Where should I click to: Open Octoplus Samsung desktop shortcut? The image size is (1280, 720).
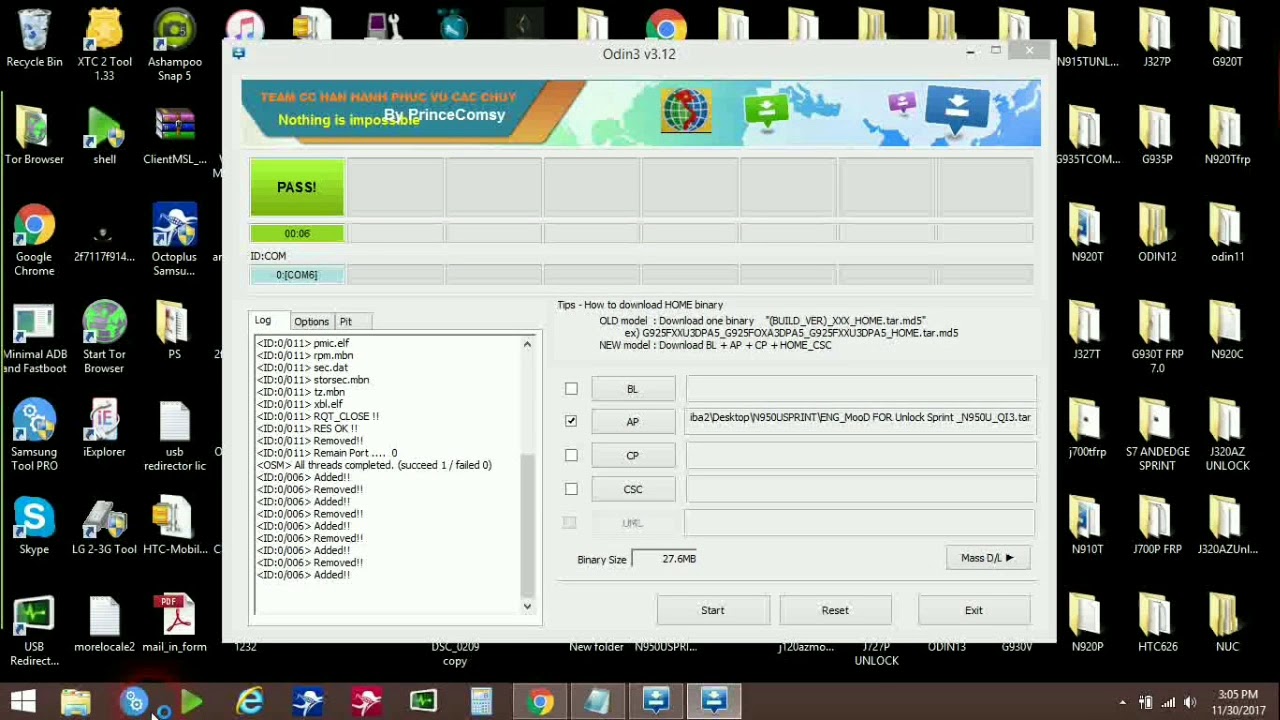(175, 241)
